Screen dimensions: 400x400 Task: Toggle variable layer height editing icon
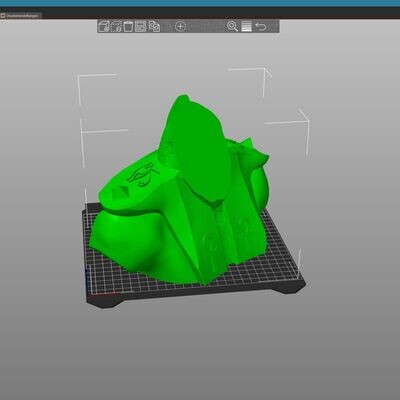pyautogui.click(x=246, y=26)
